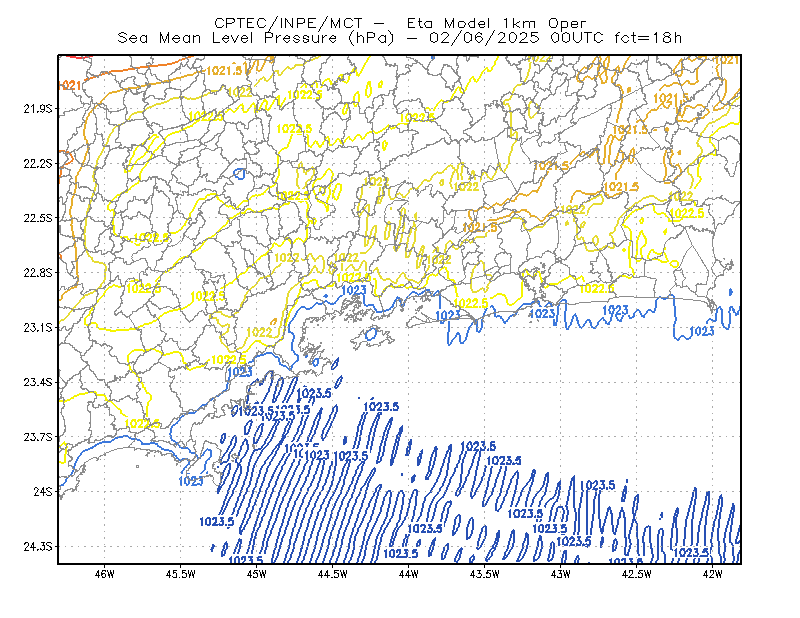Click the 45W longitude axis label
Screen dimensions: 800x618
click(257, 574)
